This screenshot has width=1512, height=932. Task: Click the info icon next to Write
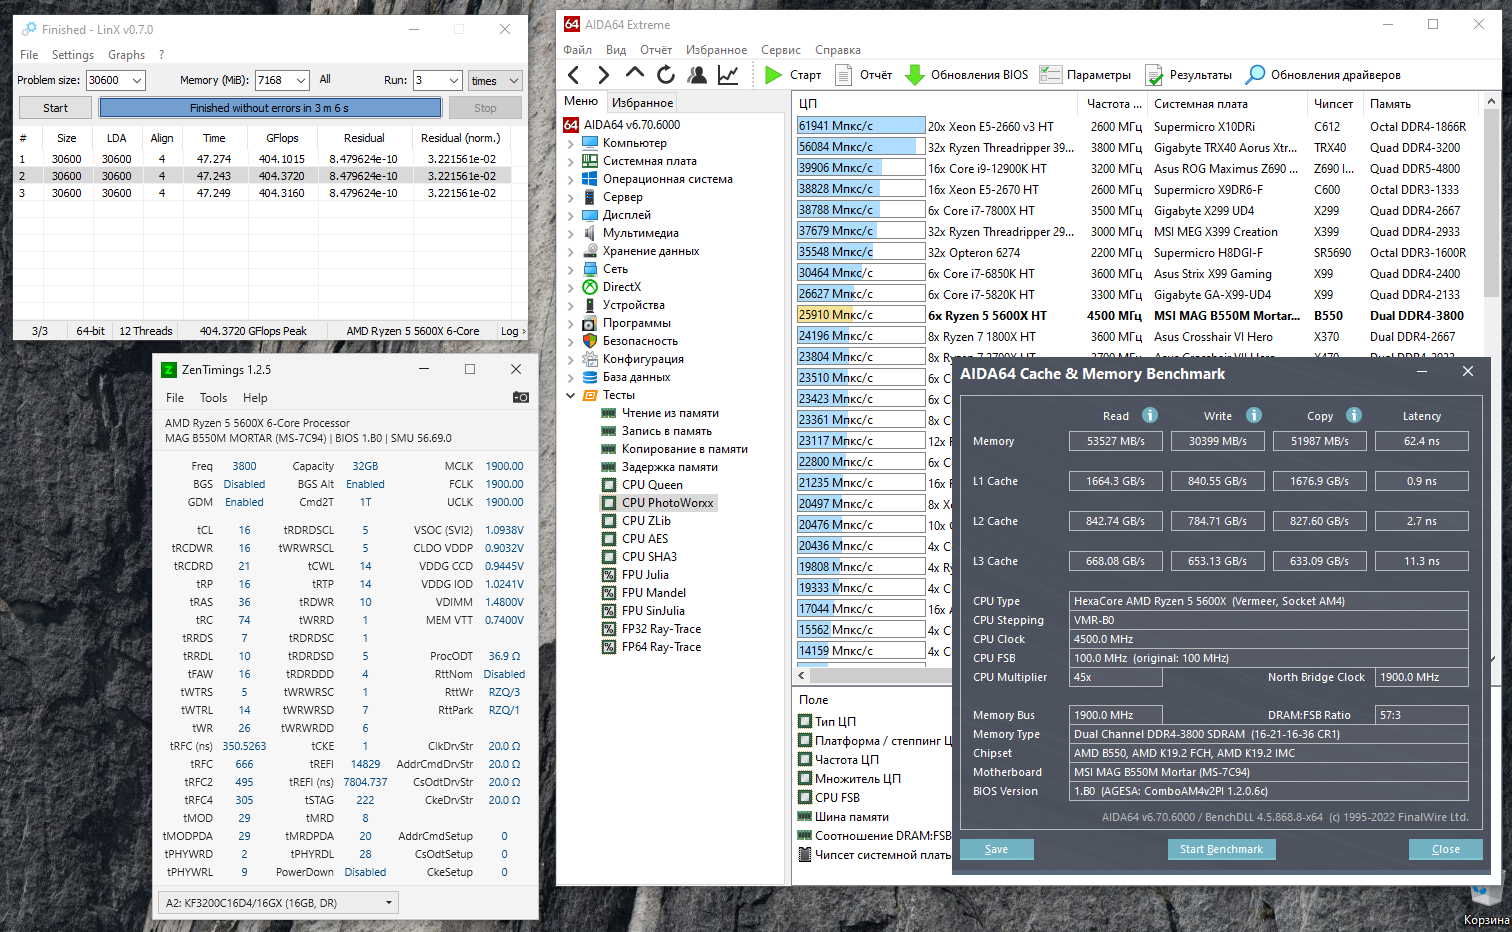1254,415
